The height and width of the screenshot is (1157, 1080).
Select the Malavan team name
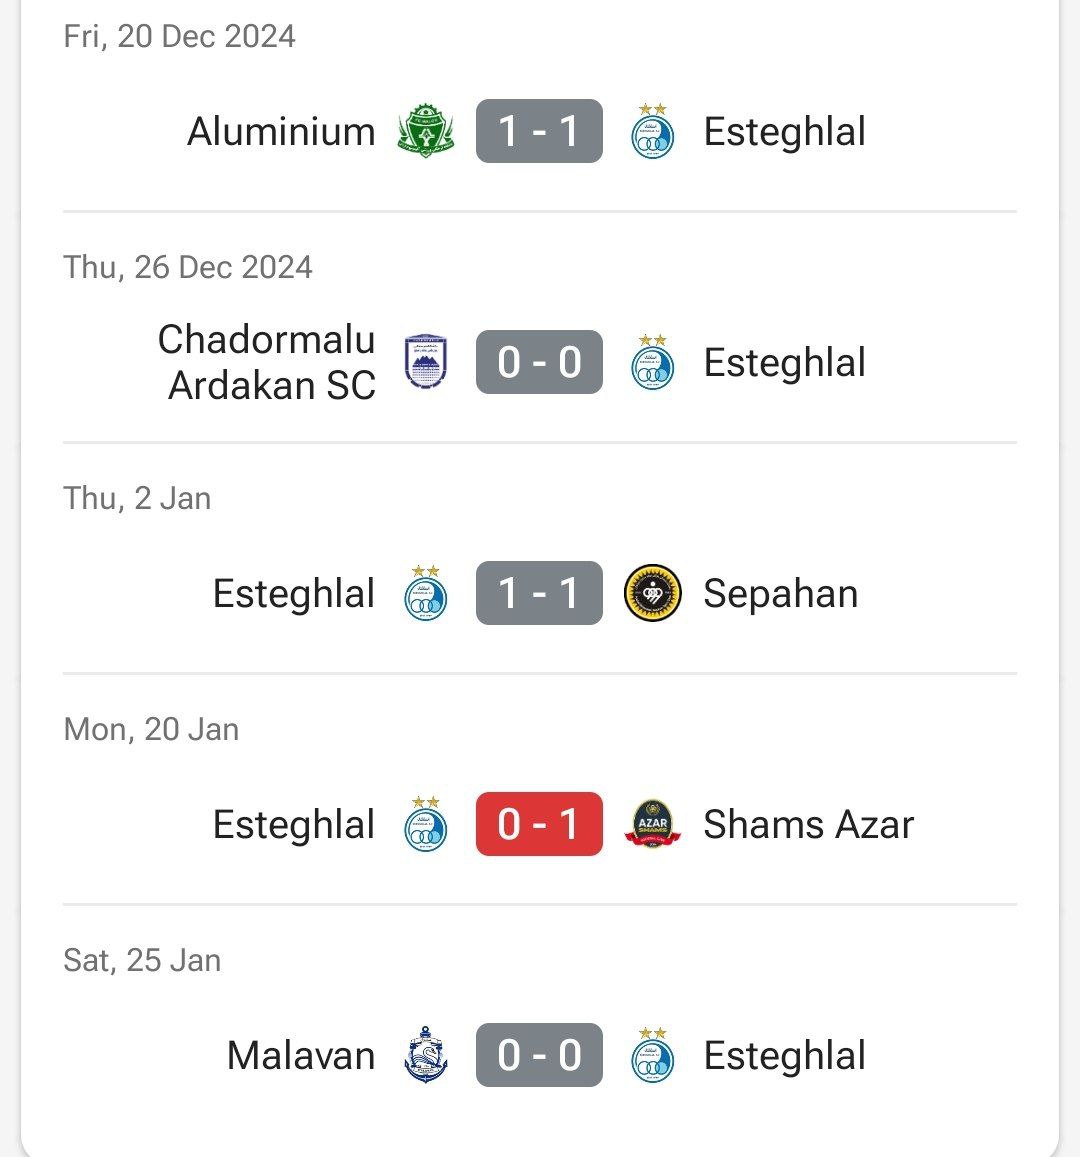coord(301,1055)
